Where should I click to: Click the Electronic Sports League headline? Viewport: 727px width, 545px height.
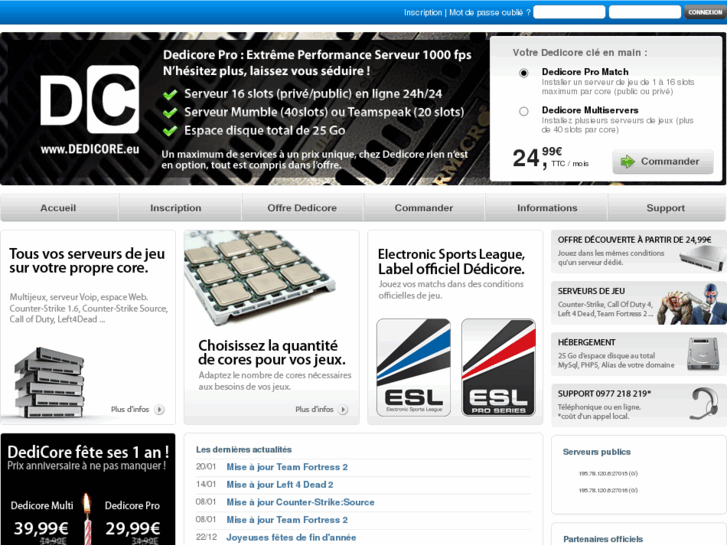[451, 262]
